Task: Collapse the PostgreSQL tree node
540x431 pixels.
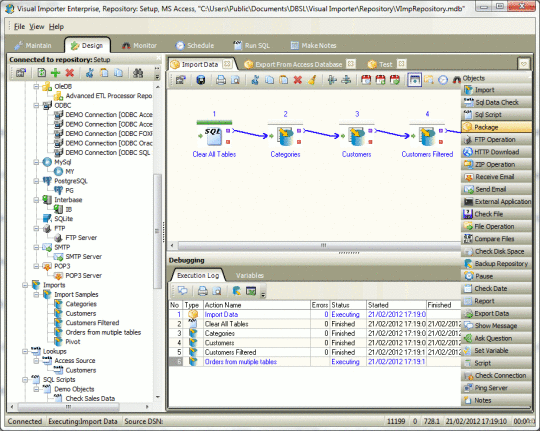Action: (37, 181)
